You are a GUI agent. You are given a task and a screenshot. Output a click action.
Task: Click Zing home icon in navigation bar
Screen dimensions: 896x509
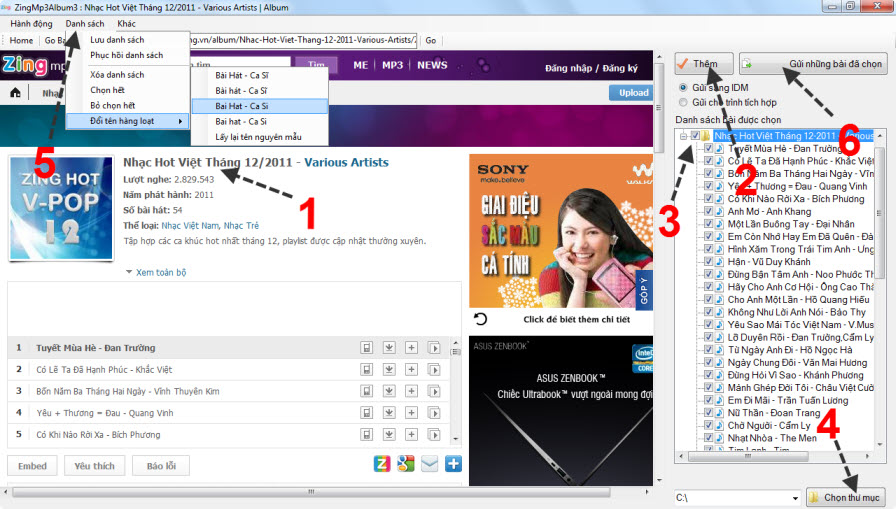[x=15, y=93]
